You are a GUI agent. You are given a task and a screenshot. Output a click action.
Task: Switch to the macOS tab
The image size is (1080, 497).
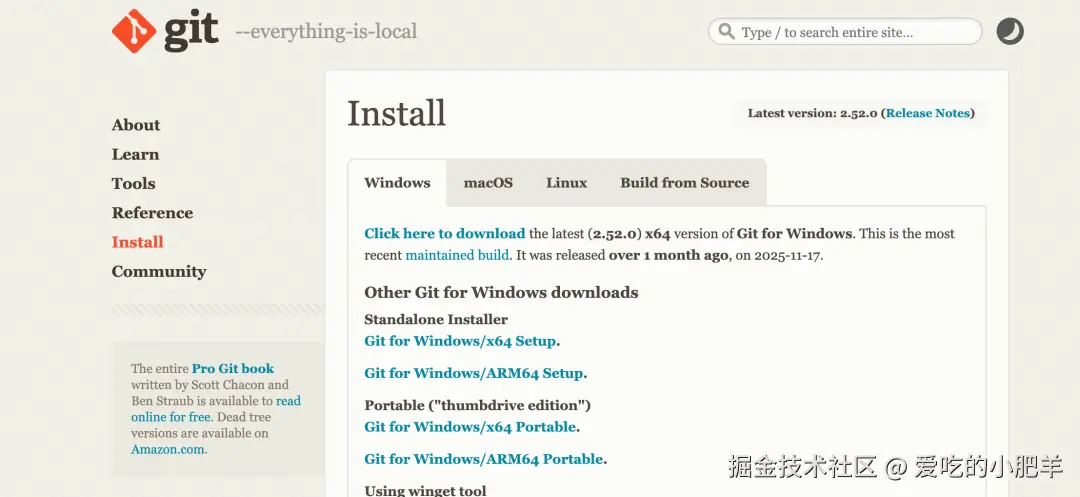point(488,183)
